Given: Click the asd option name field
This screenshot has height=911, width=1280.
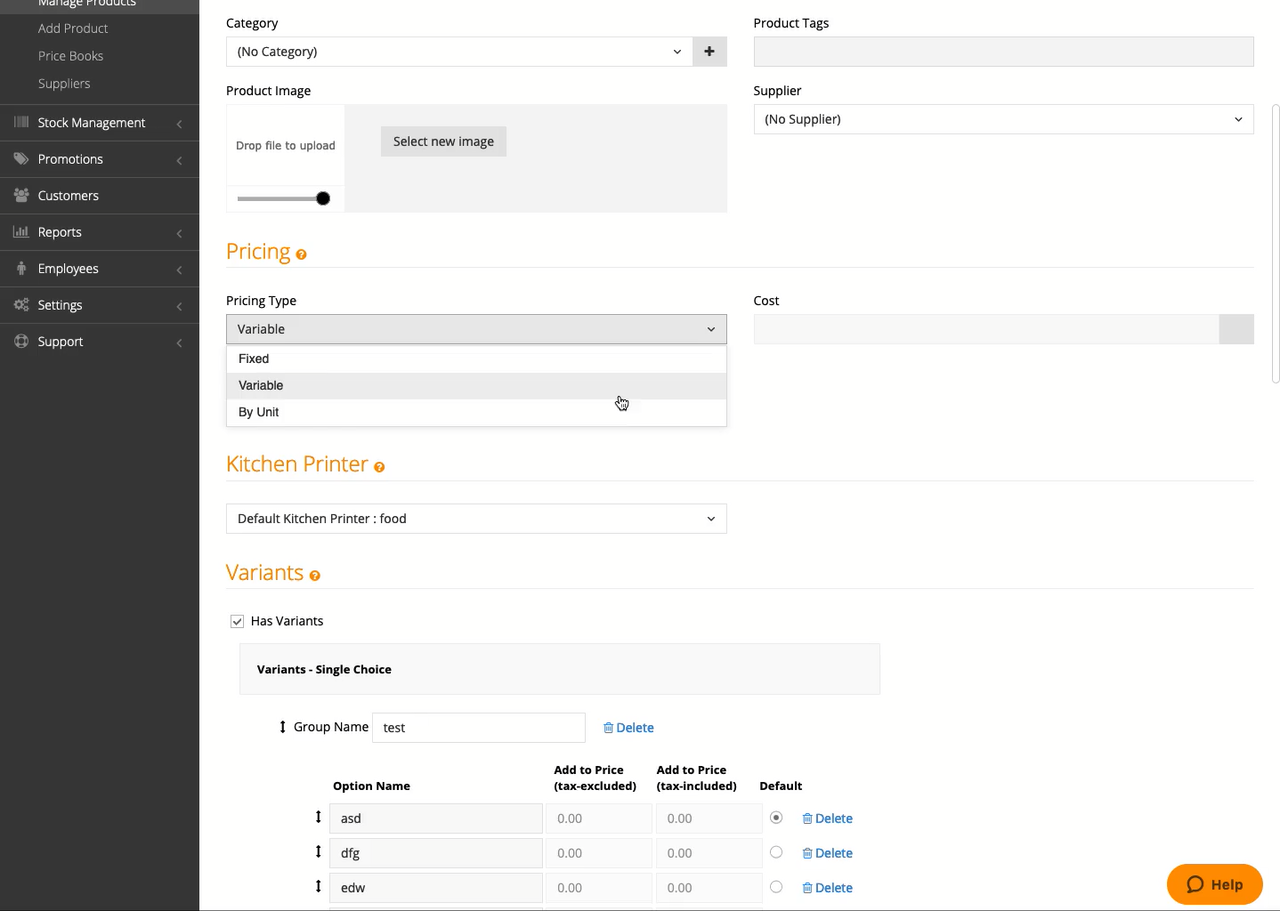Looking at the screenshot, I should (x=436, y=818).
